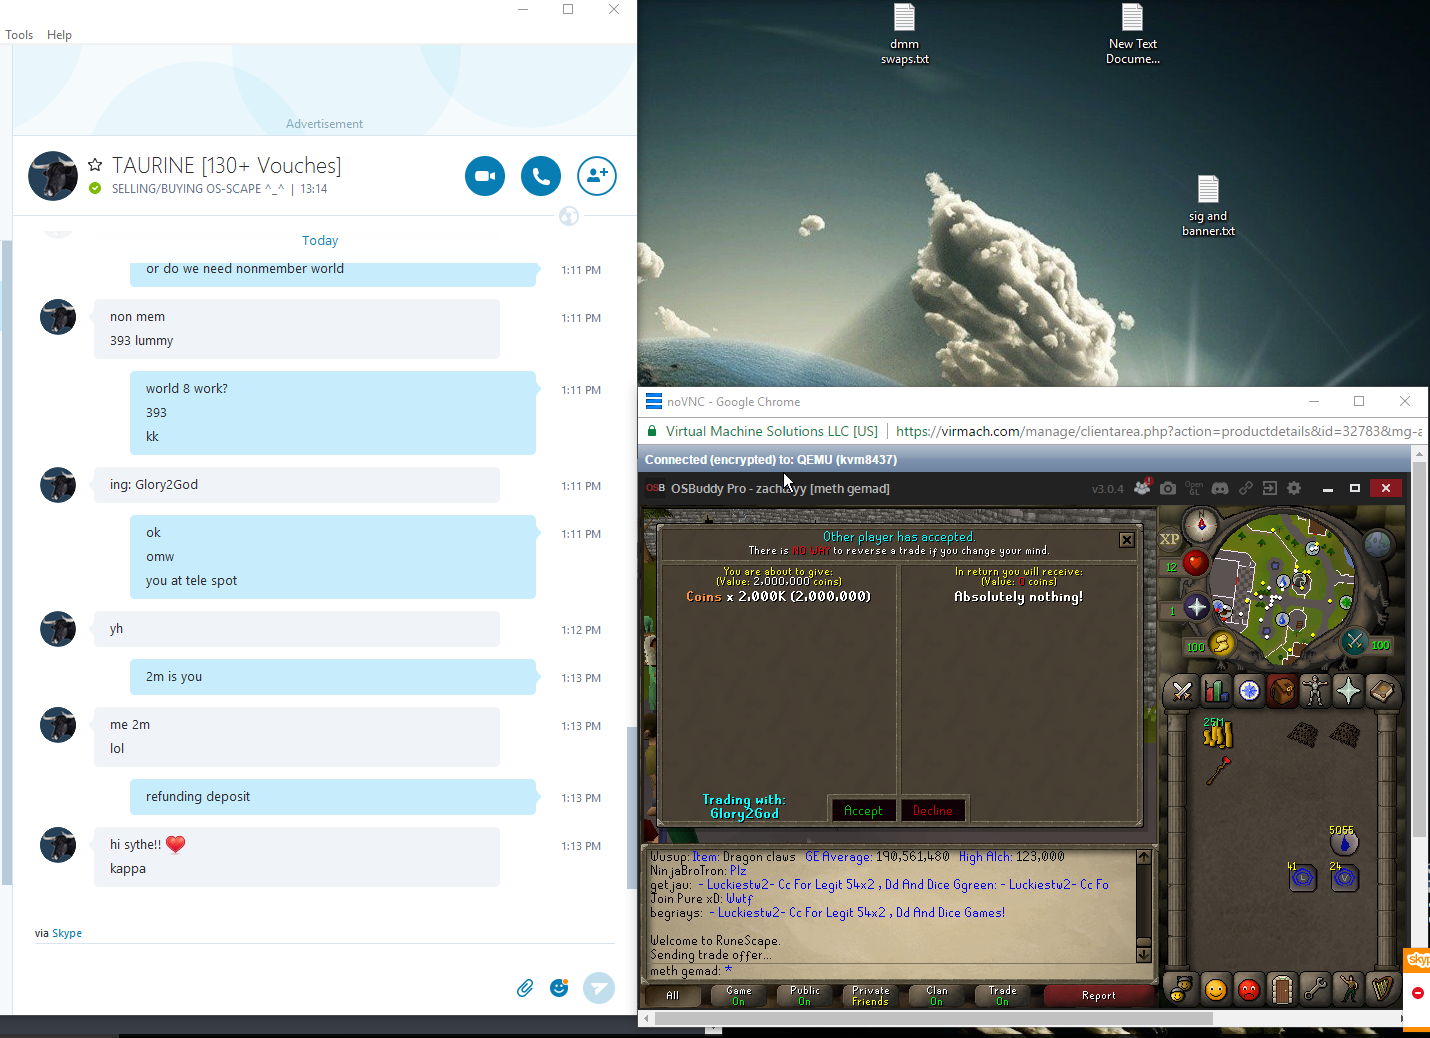
Task: Click the 5055 water runes stack
Action: (x=1343, y=841)
